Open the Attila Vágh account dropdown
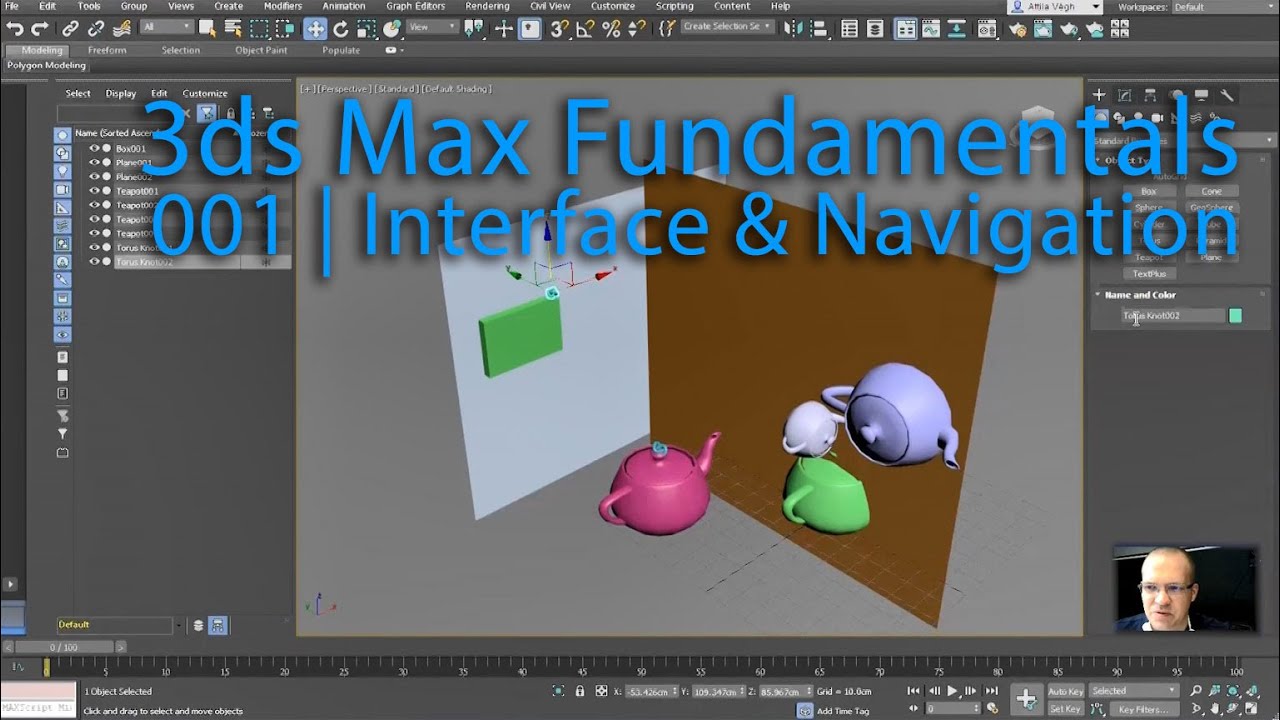 click(x=1055, y=6)
